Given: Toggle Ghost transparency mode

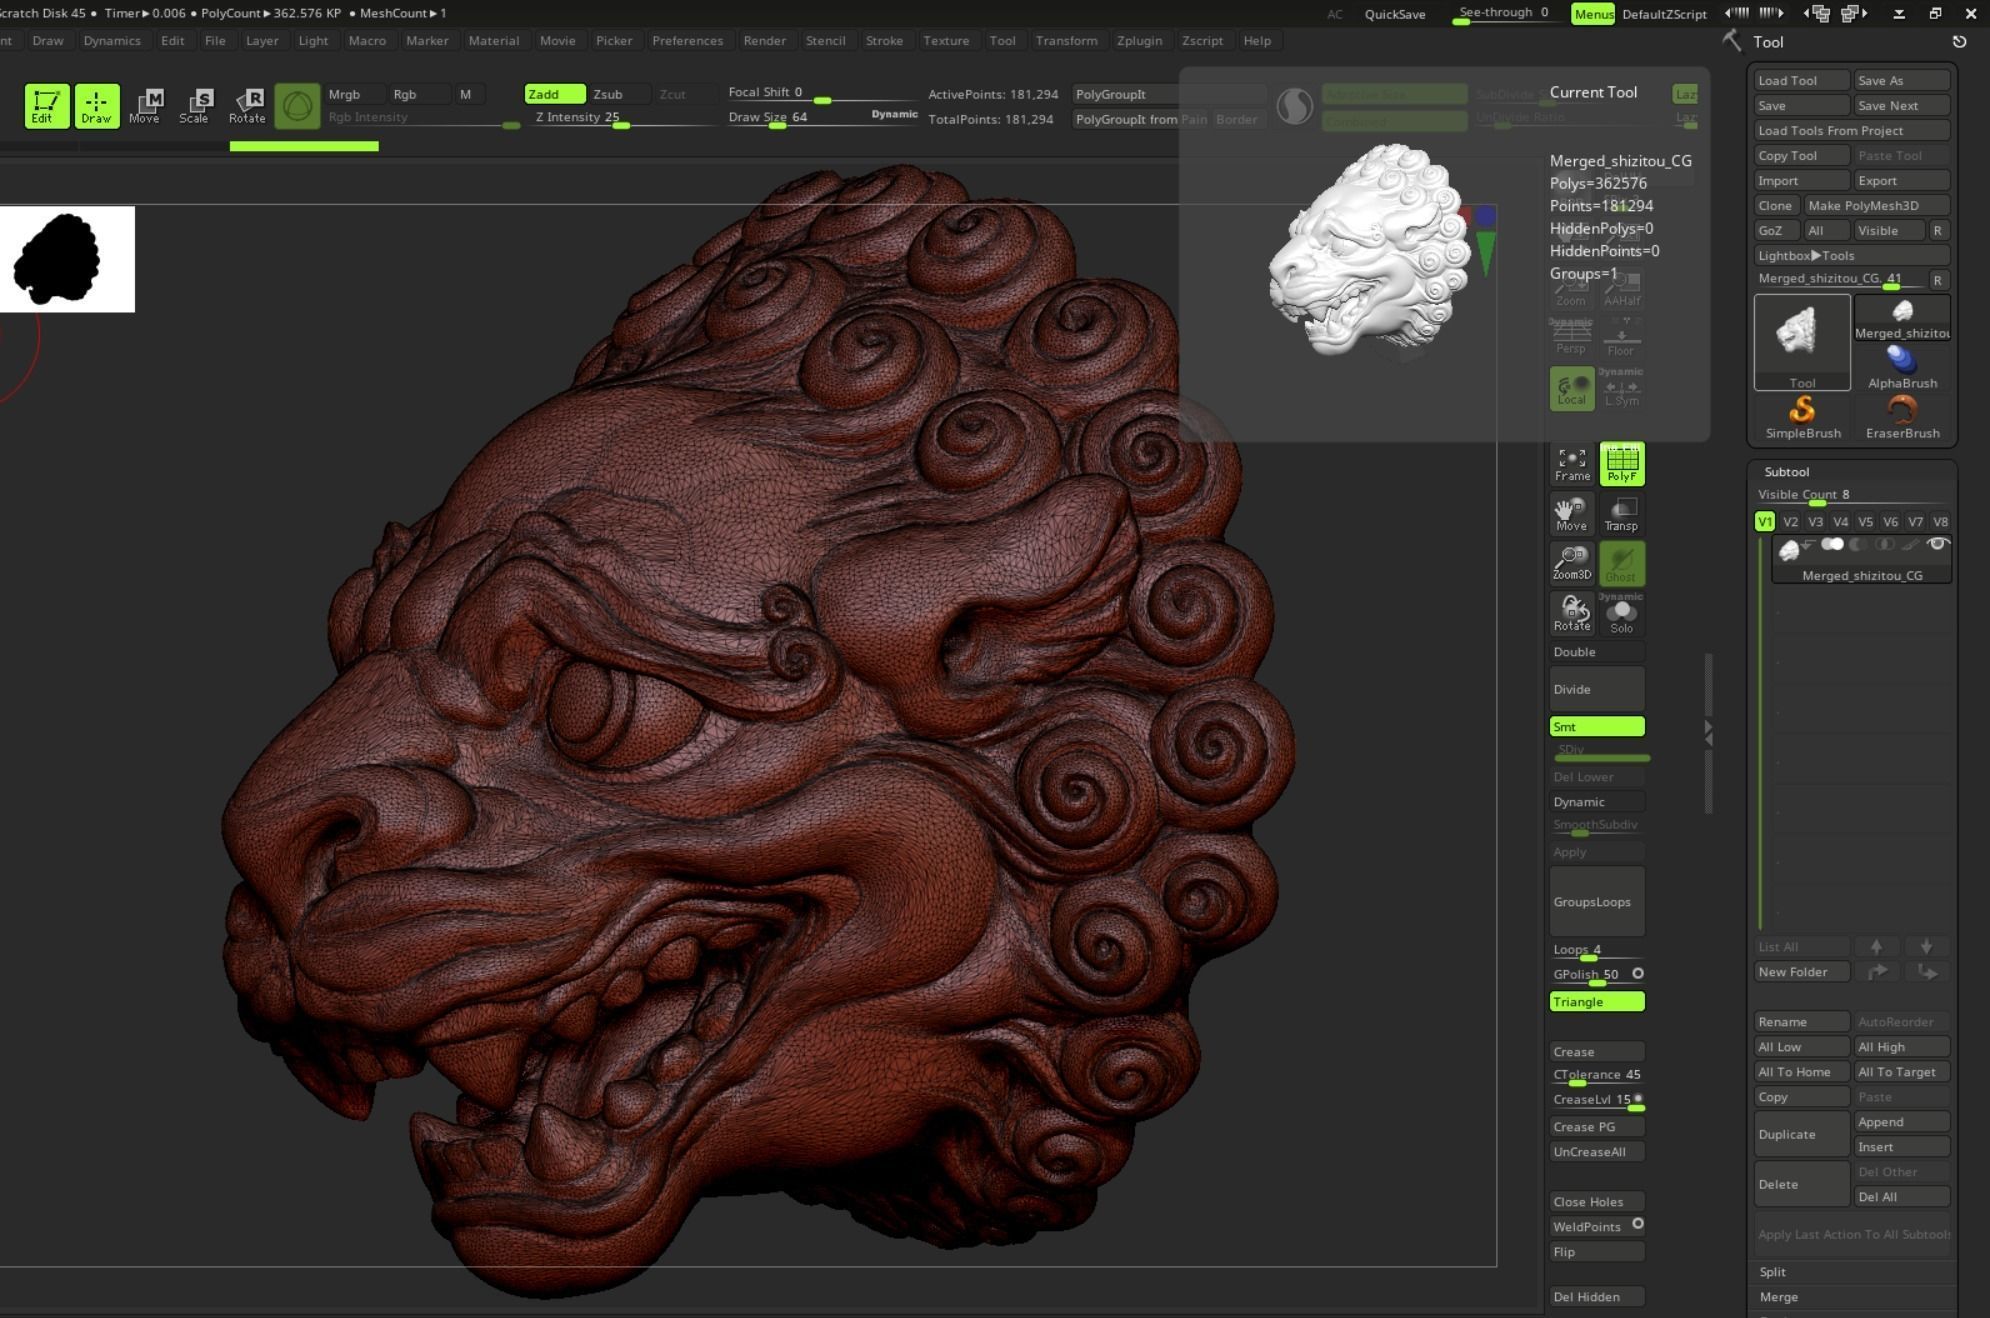Looking at the screenshot, I should pos(1622,563).
